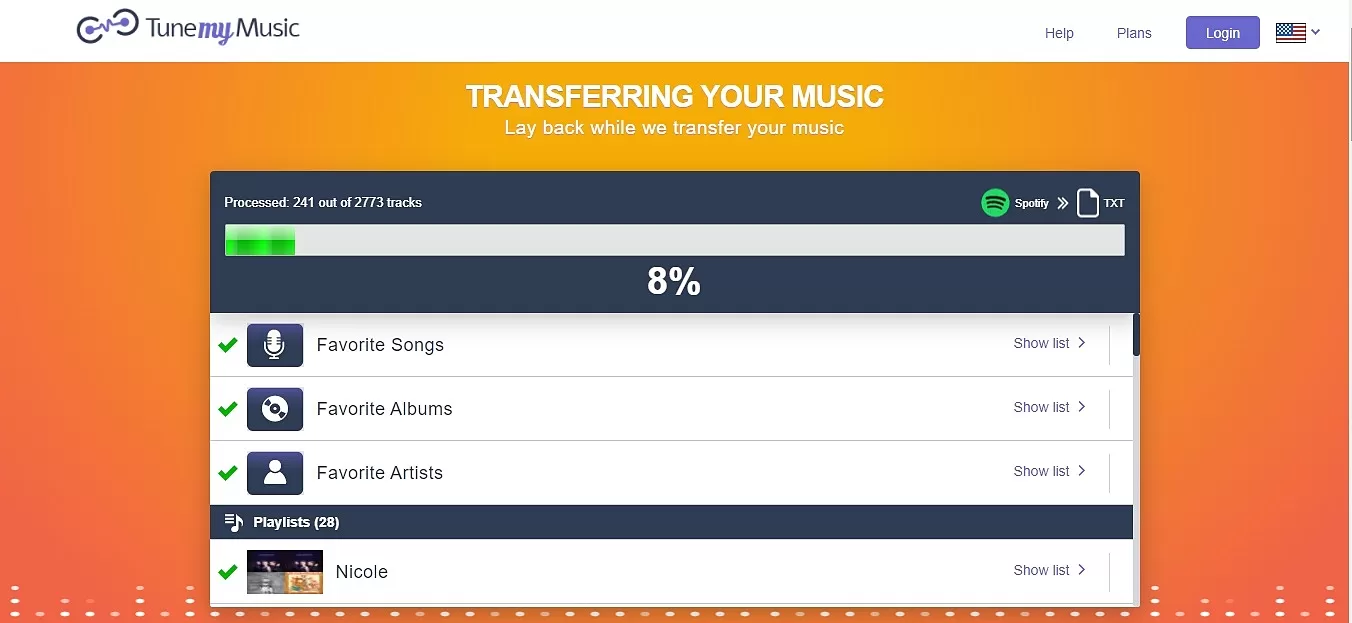Screen dimensions: 1352x623
Task: Expand Show list for Favorite Artists
Action: pos(1049,471)
